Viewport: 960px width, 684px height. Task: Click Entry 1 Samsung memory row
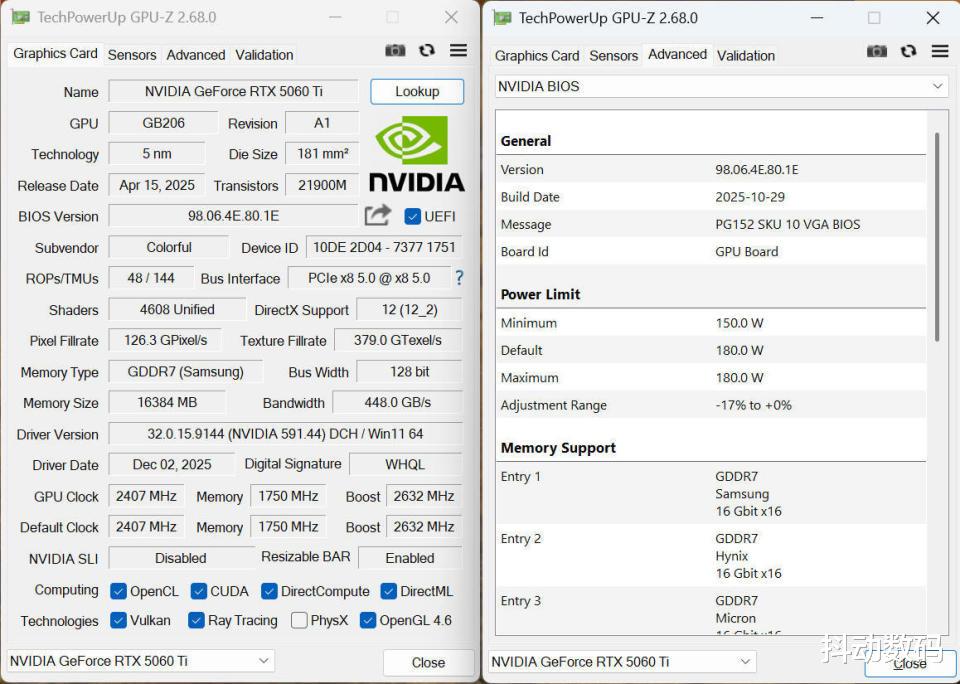click(711, 494)
